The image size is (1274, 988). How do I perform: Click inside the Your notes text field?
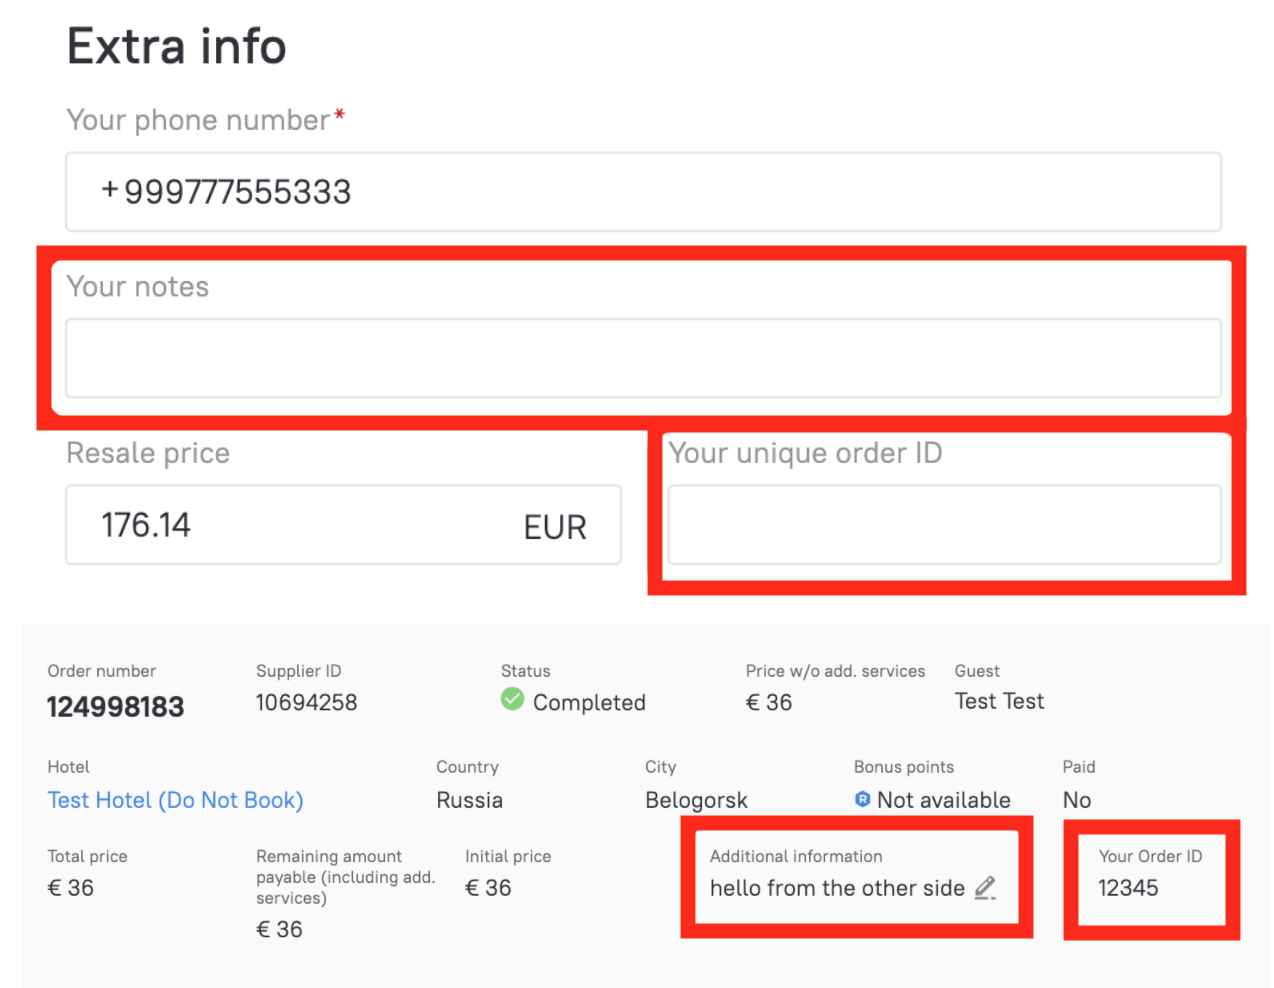coord(642,358)
